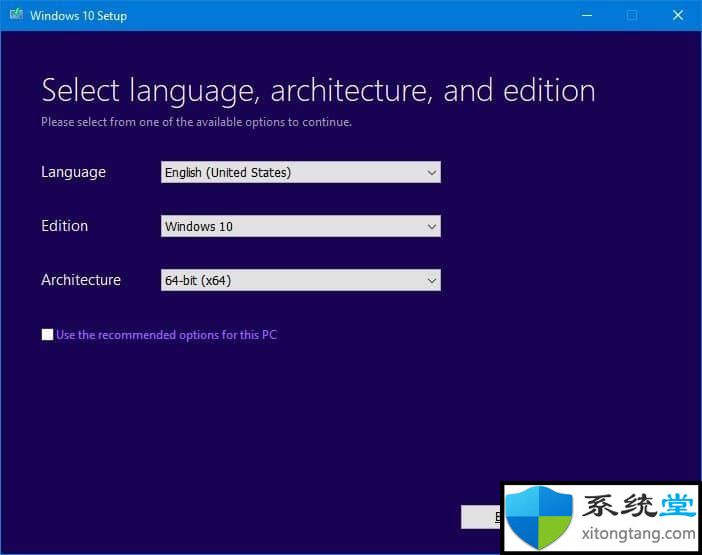702x555 pixels.
Task: Click the Back button at the bottom
Action: pos(481,517)
